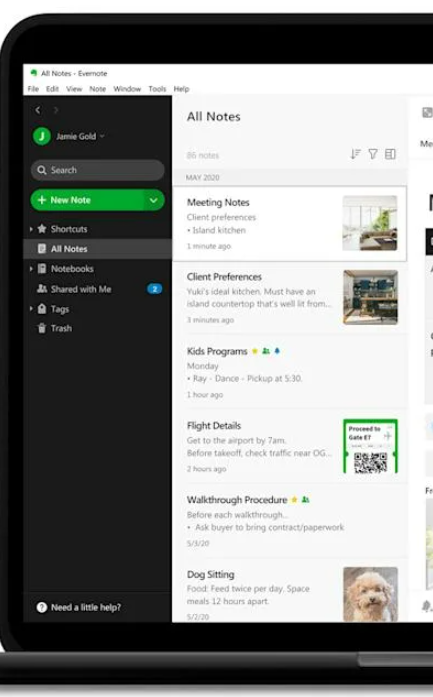
Task: Open the filter notes funnel icon
Action: tap(373, 154)
